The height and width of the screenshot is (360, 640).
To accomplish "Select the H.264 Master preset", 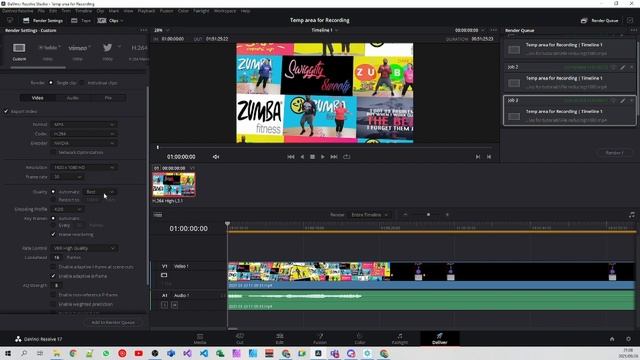I will tap(139, 48).
